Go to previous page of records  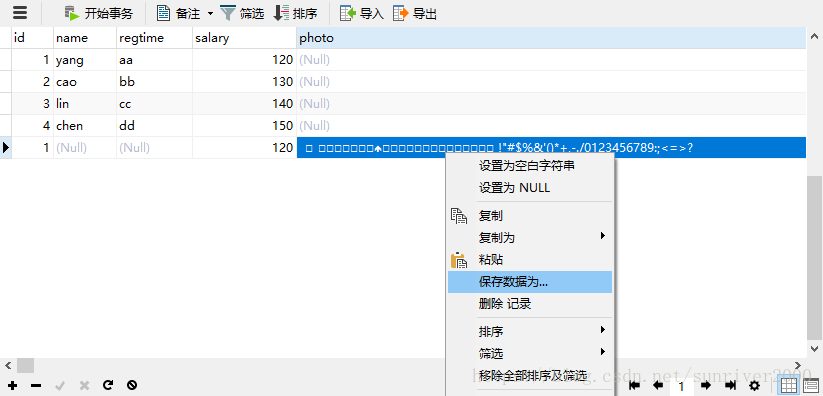pos(658,386)
